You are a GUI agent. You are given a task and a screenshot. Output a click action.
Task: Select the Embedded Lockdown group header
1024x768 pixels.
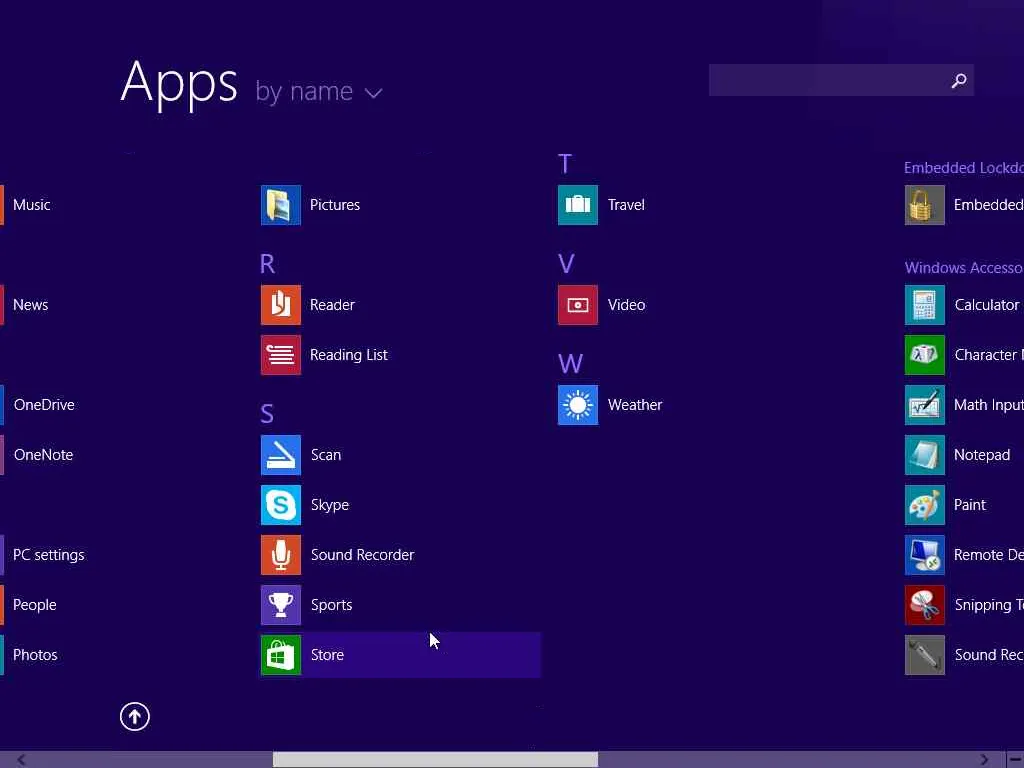[x=964, y=168]
